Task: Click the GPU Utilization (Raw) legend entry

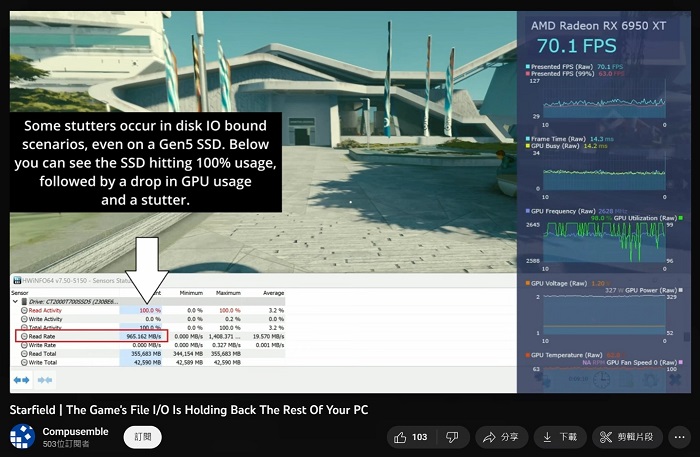Action: click(x=637, y=218)
